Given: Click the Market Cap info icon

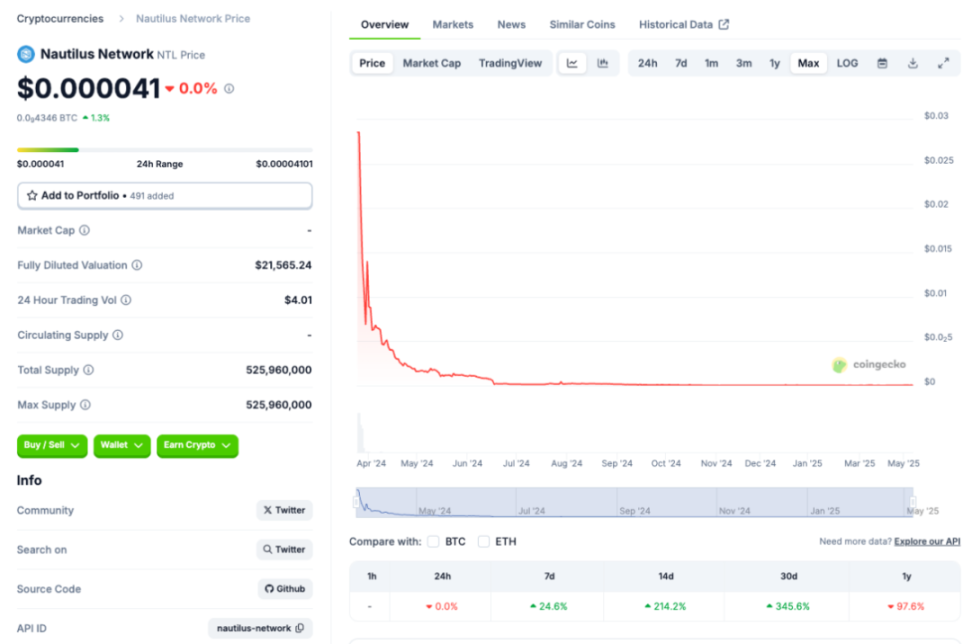Looking at the screenshot, I should [84, 230].
